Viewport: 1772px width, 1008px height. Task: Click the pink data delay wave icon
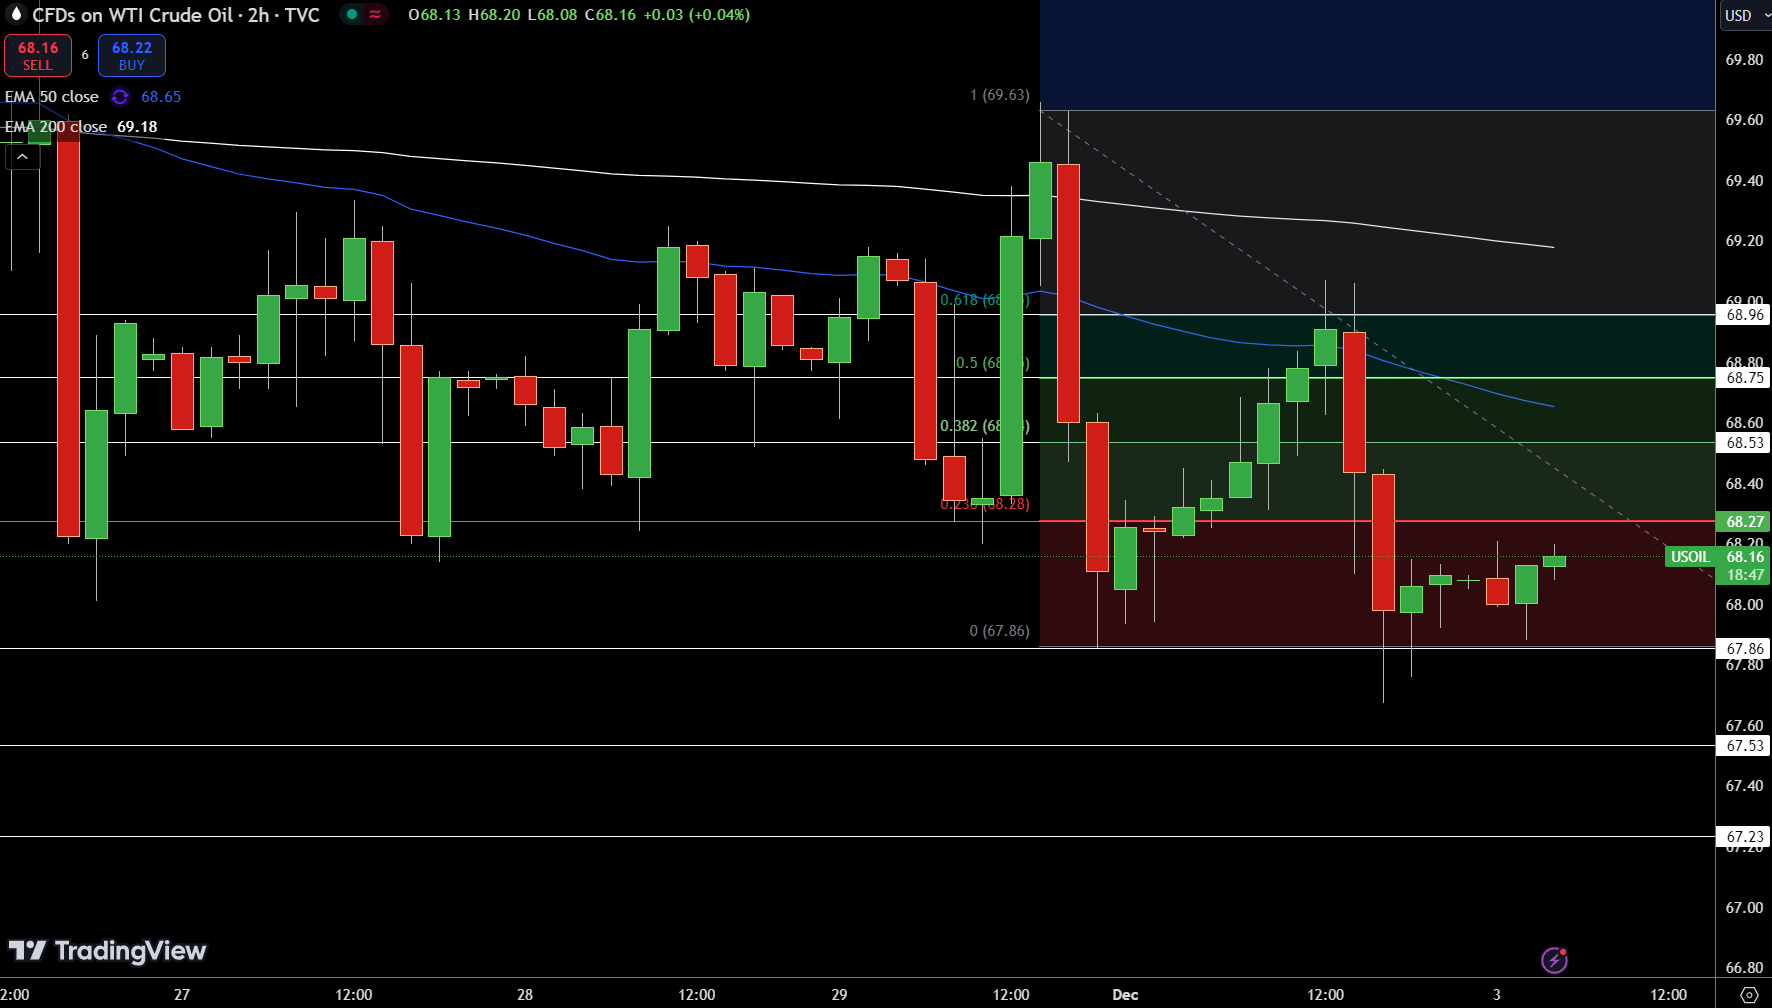coord(375,14)
